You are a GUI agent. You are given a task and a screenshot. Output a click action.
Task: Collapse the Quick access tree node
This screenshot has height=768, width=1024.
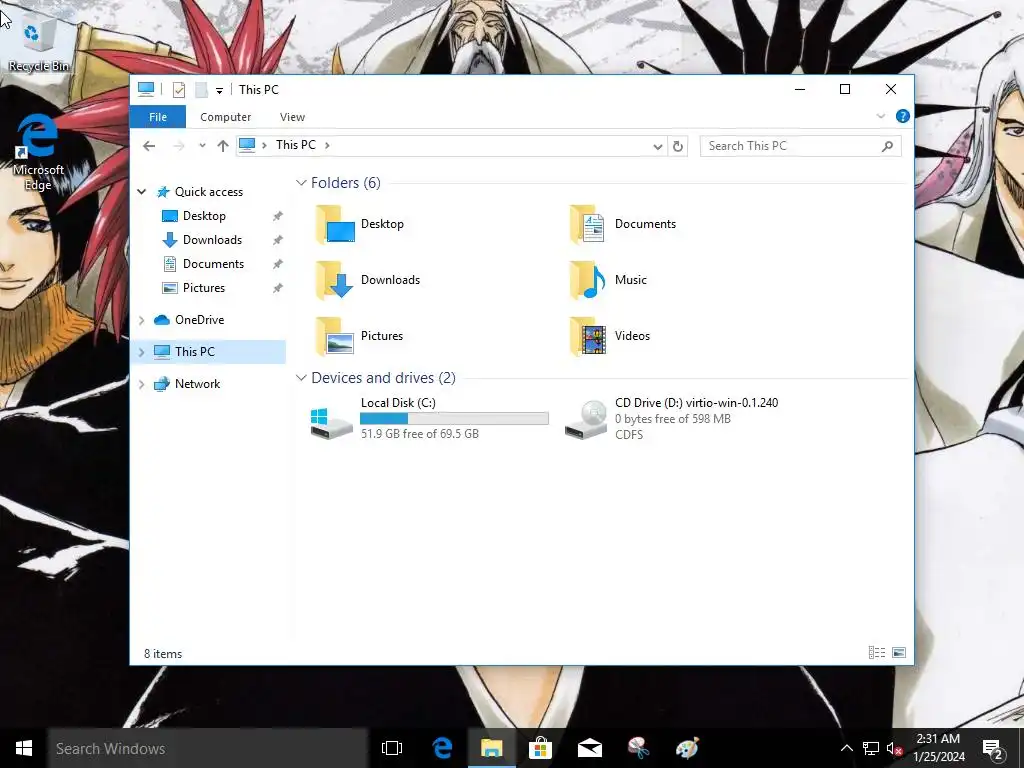point(142,191)
